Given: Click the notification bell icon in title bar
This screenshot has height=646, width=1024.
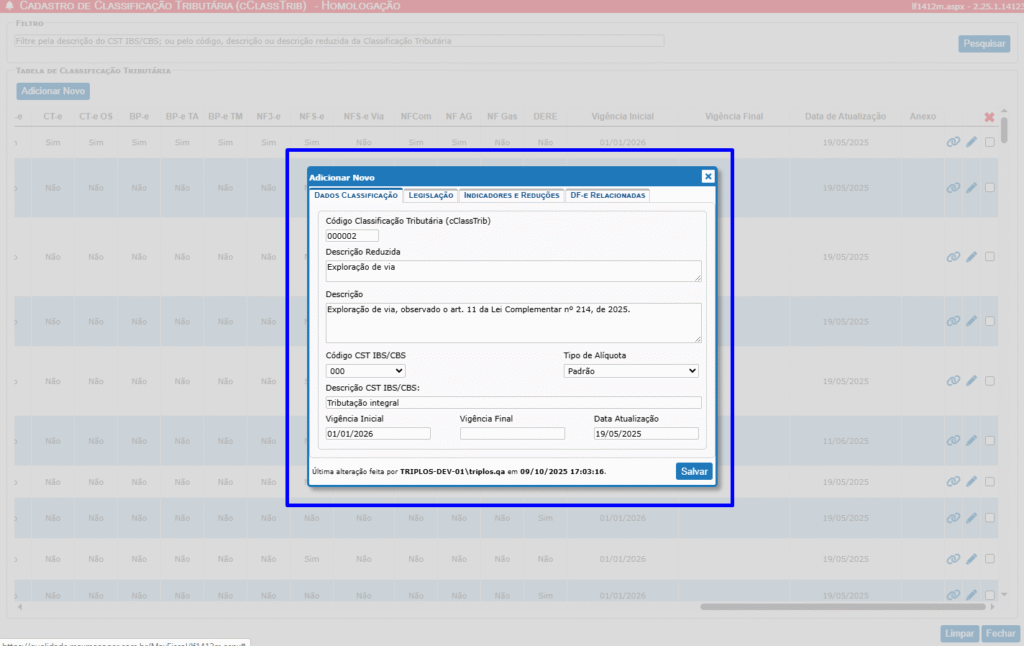Looking at the screenshot, I should tap(9, 6).
